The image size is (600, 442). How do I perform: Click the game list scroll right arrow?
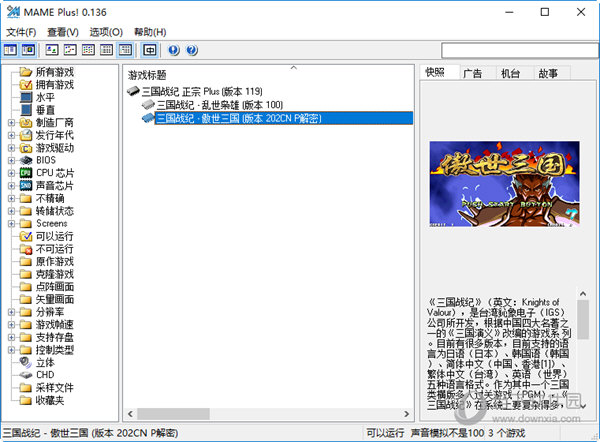[406, 414]
